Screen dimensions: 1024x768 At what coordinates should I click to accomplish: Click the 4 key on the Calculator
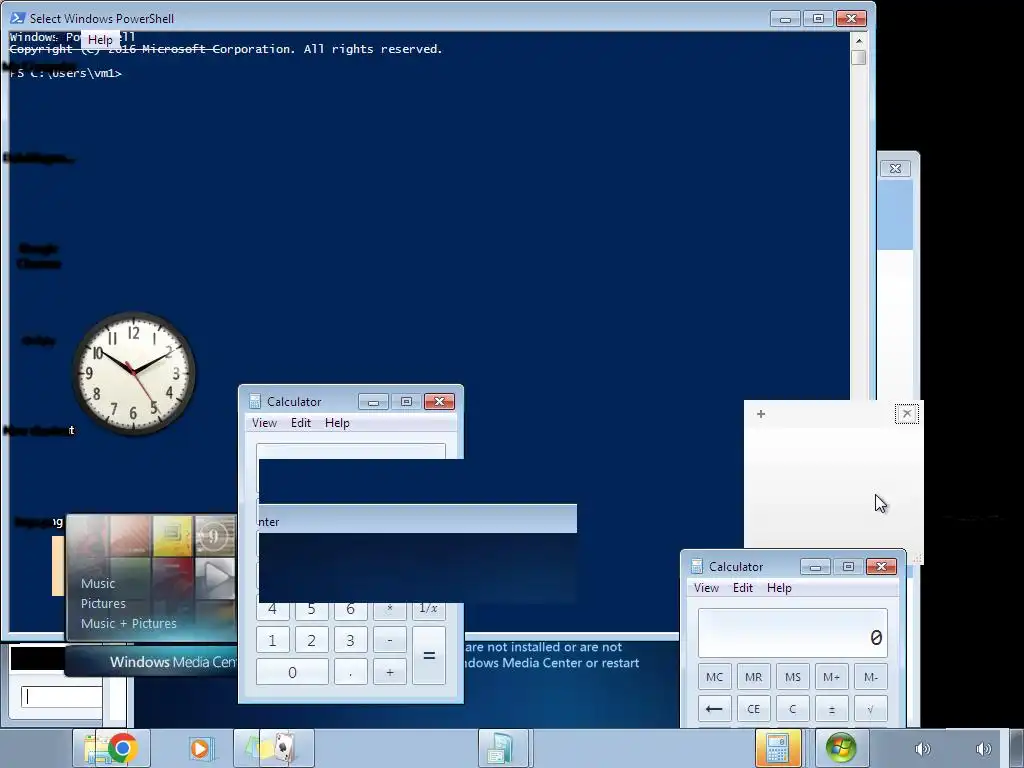tap(272, 611)
